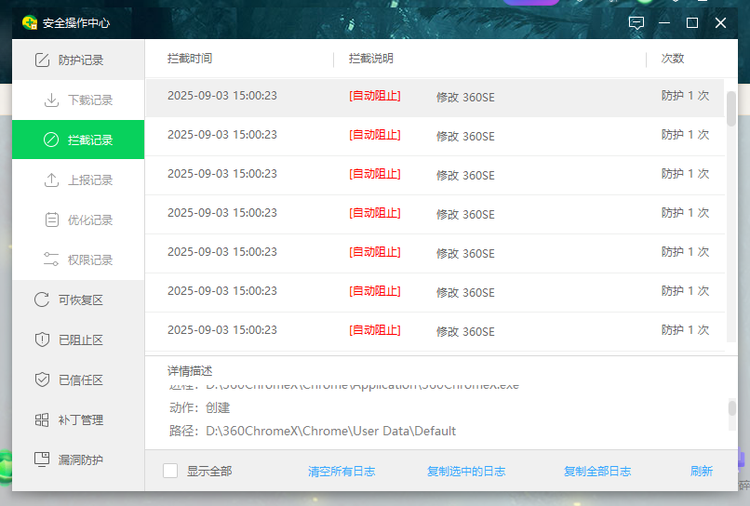
Task: Click 清空所有日志 link
Action: click(342, 471)
